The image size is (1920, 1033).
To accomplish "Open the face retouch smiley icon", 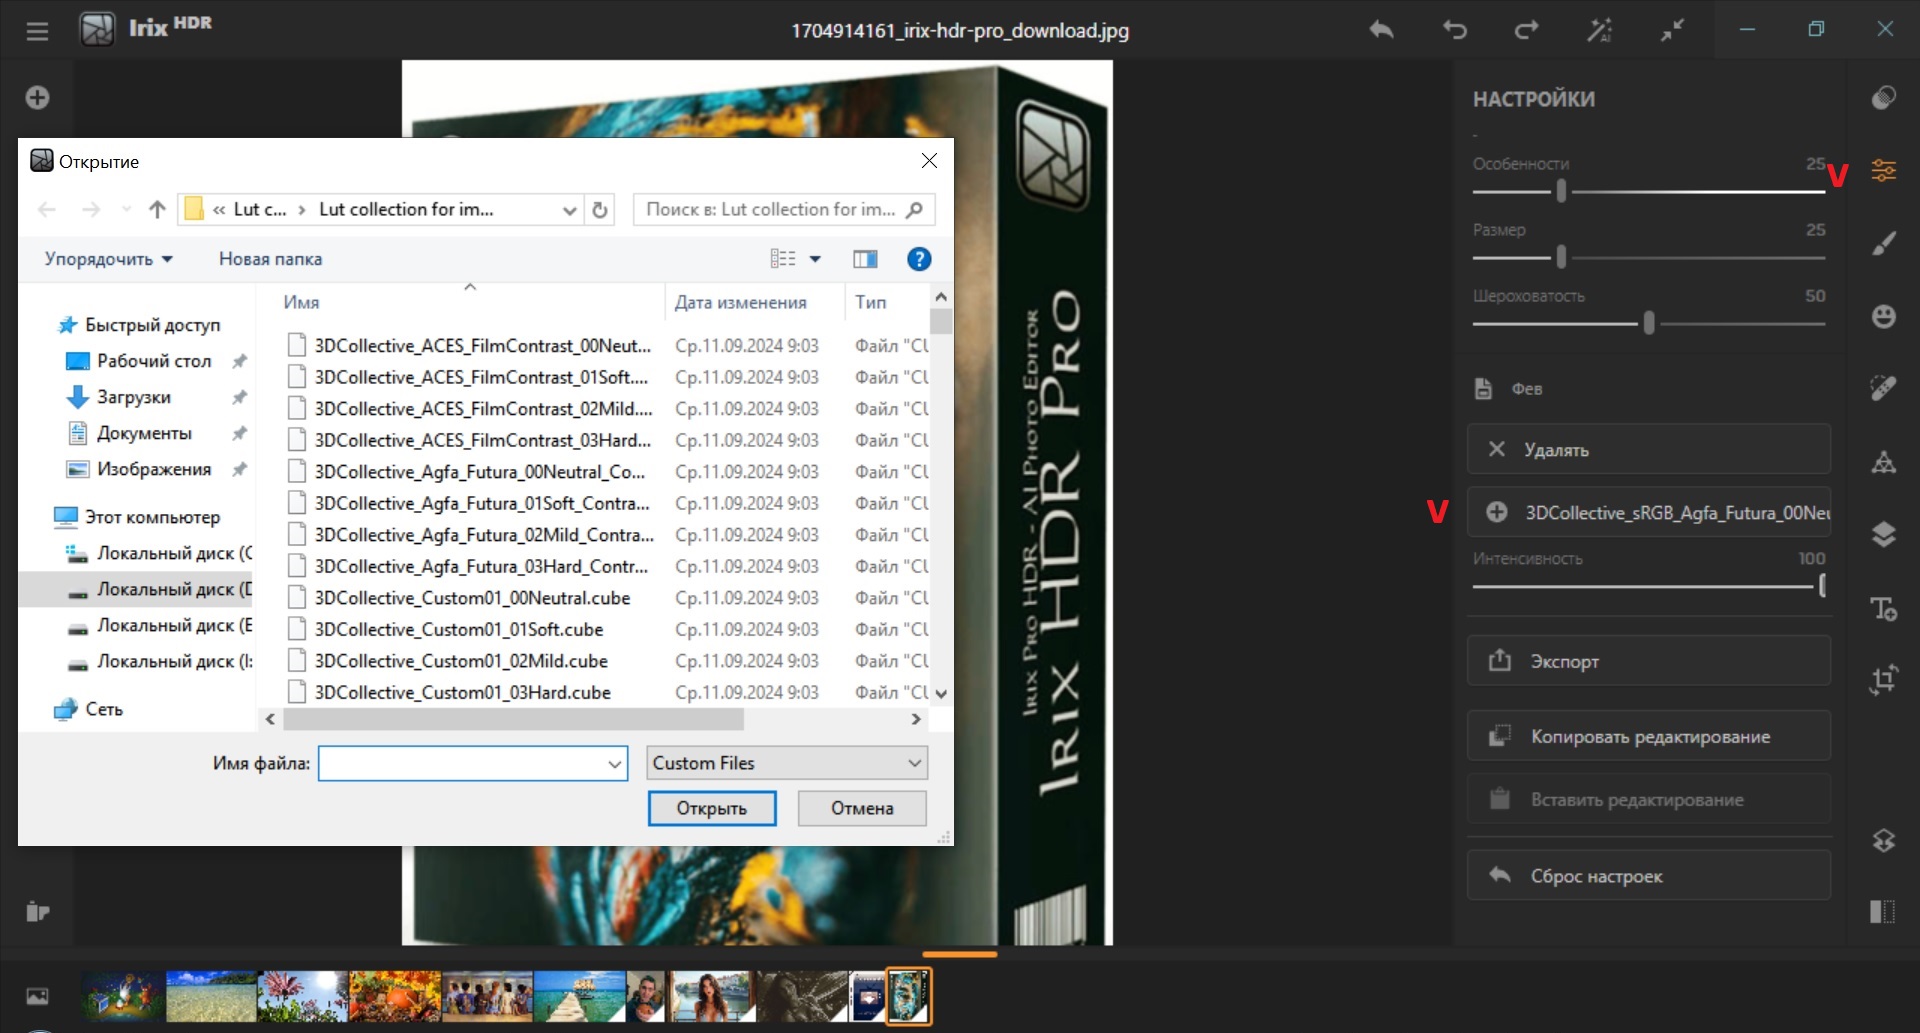I will 1883,317.
